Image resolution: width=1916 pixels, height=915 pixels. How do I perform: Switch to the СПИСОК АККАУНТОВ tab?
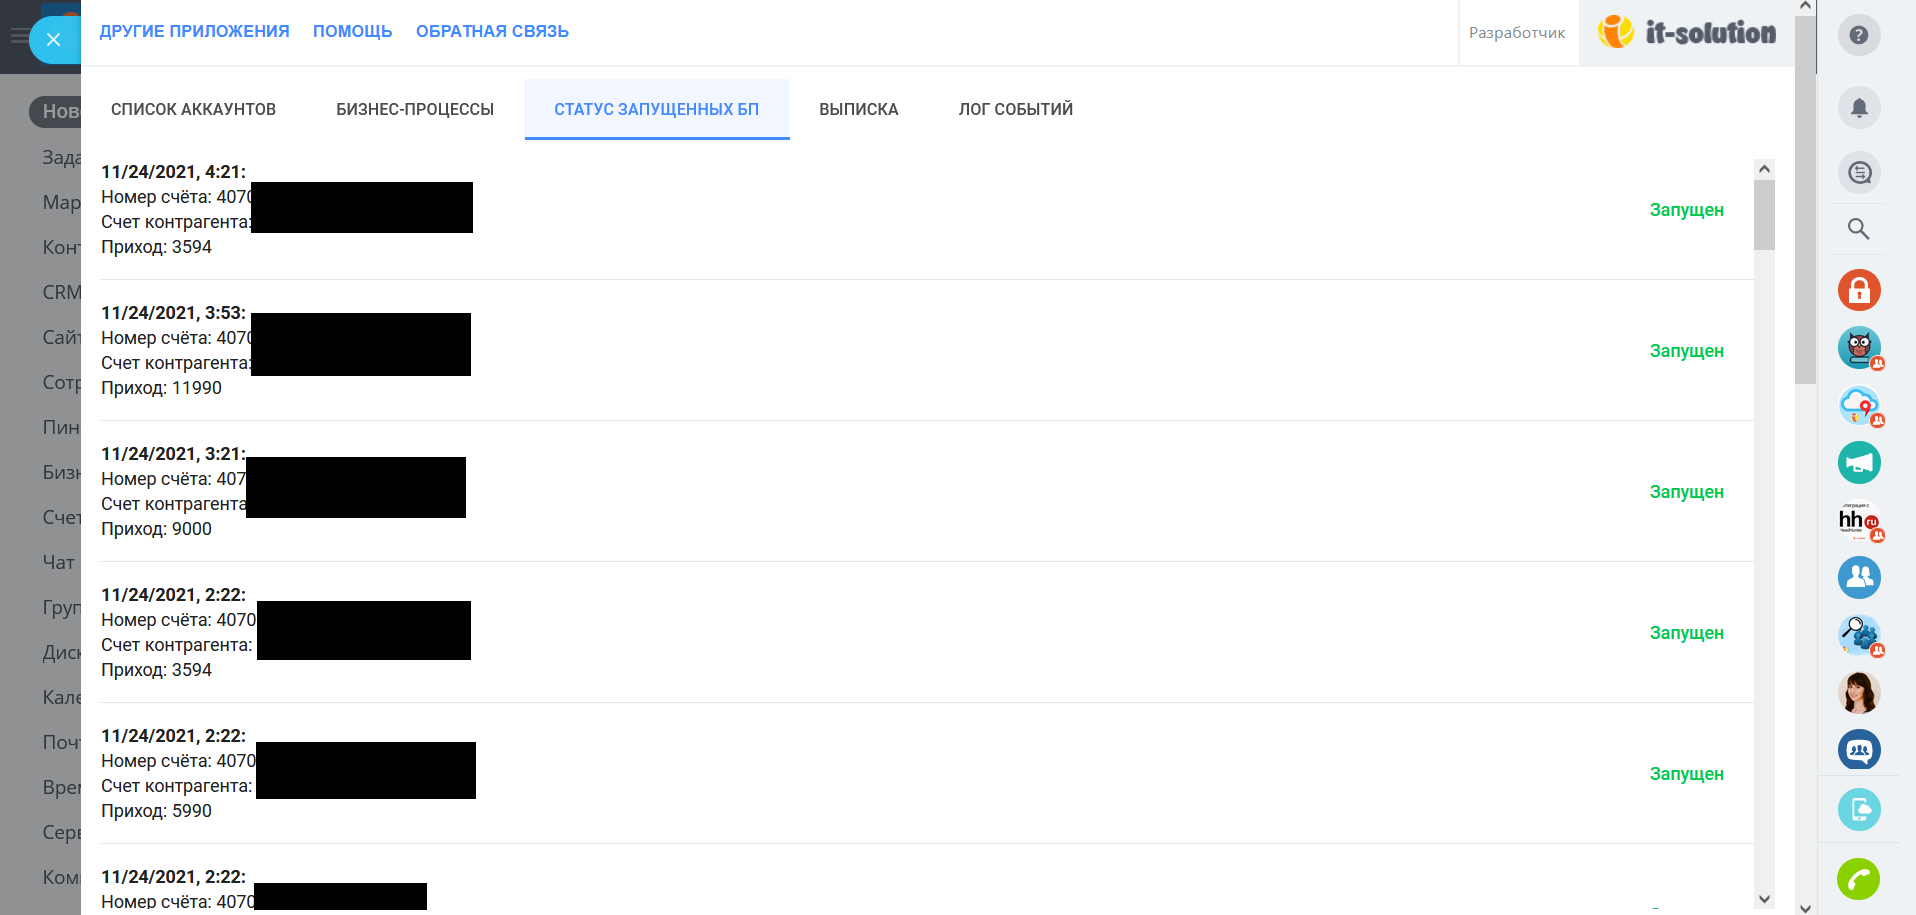193,109
